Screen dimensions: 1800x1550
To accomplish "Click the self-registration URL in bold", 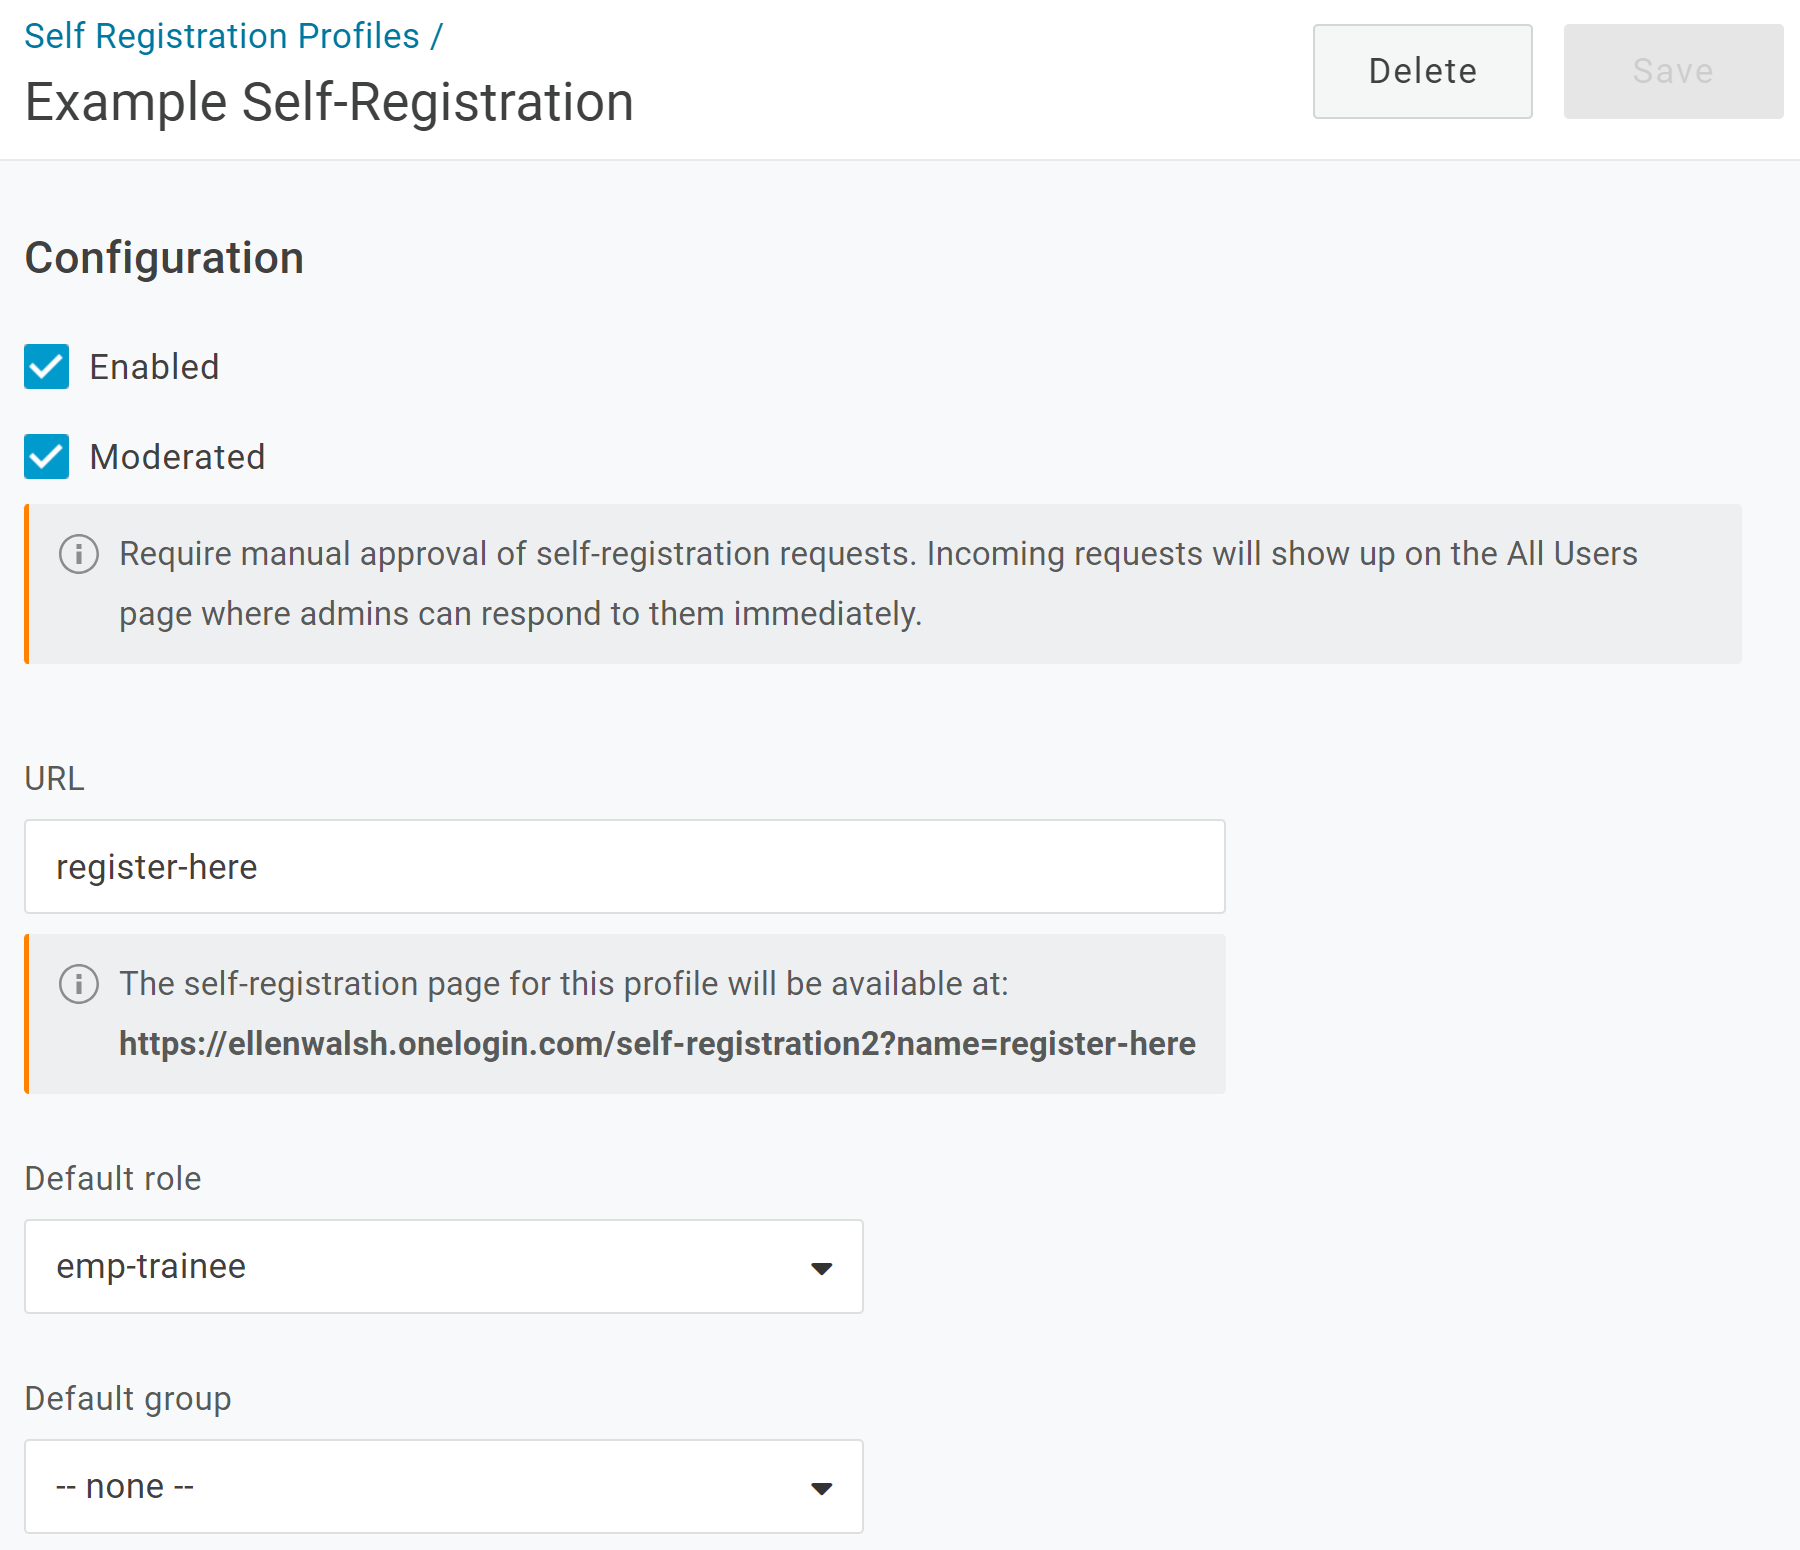I will pos(657,1044).
